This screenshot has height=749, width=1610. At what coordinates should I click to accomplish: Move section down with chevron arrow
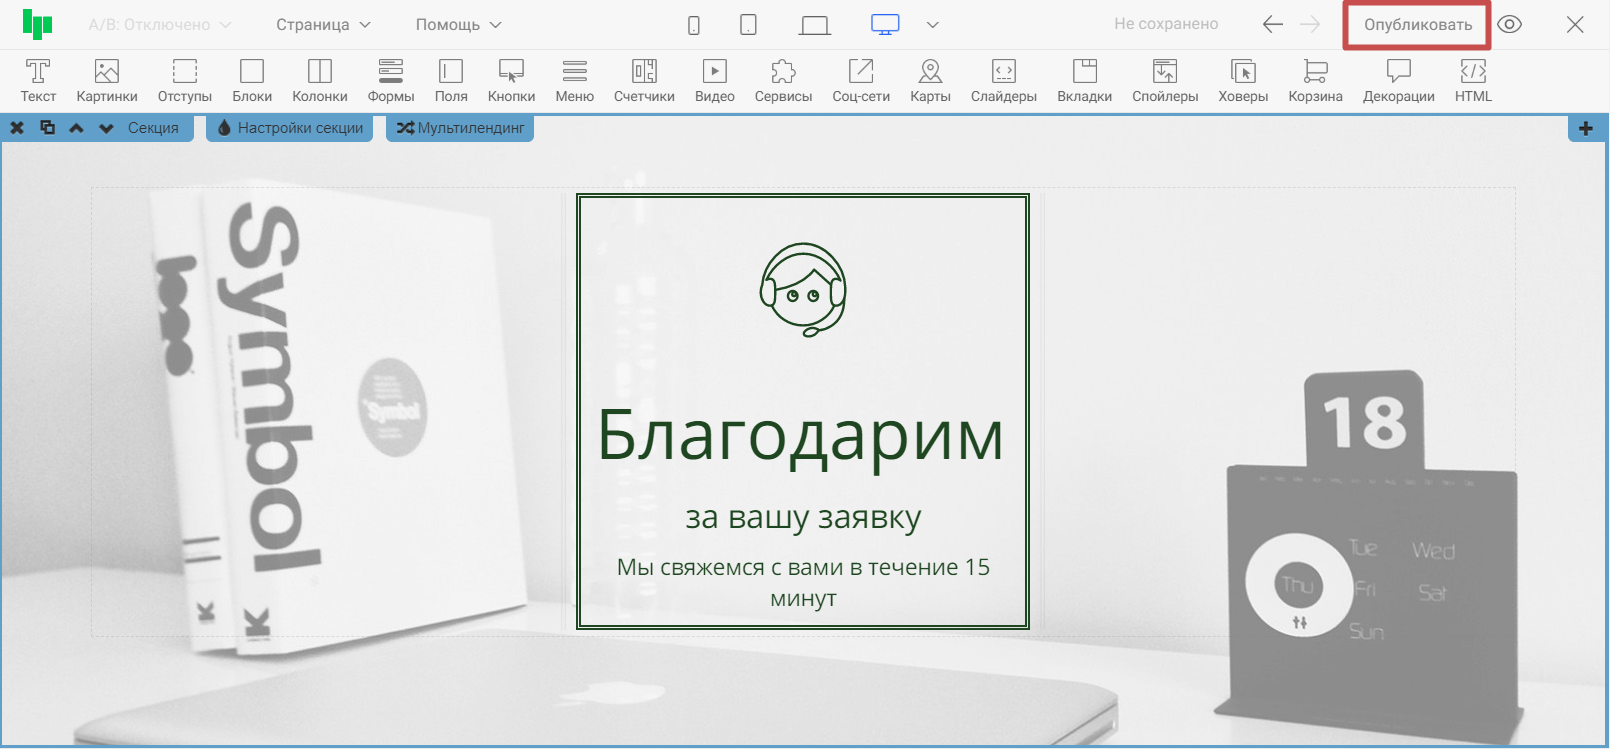point(106,128)
